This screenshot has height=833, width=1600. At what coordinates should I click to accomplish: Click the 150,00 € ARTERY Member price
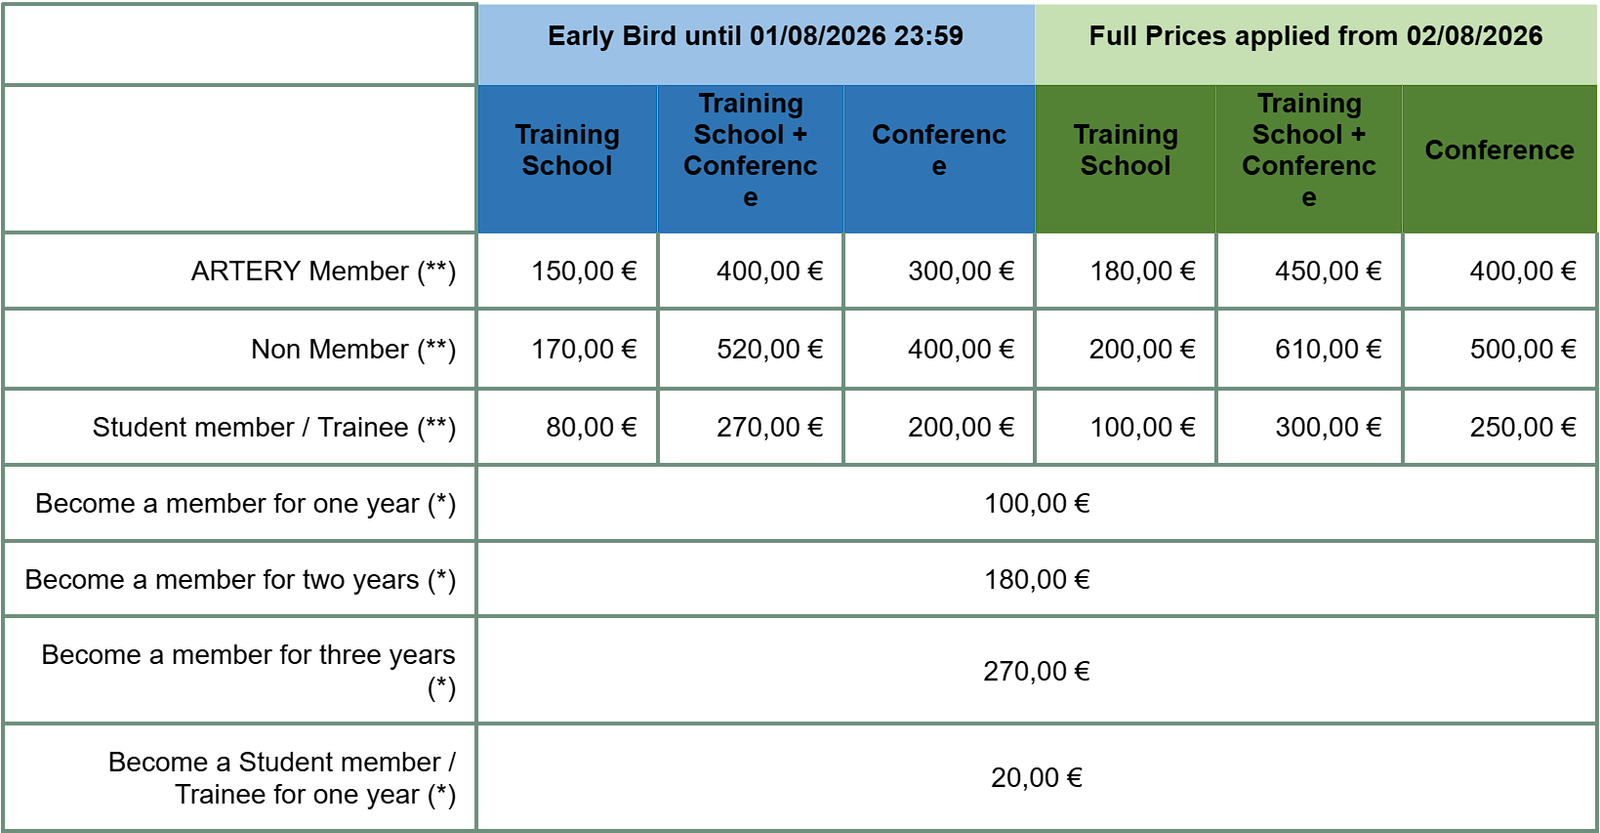pyautogui.click(x=584, y=271)
